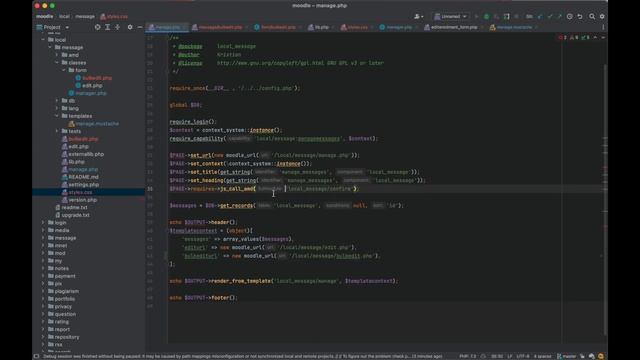Click the Git update project arrow
The height and width of the screenshot is (360, 640).
coord(540,16)
